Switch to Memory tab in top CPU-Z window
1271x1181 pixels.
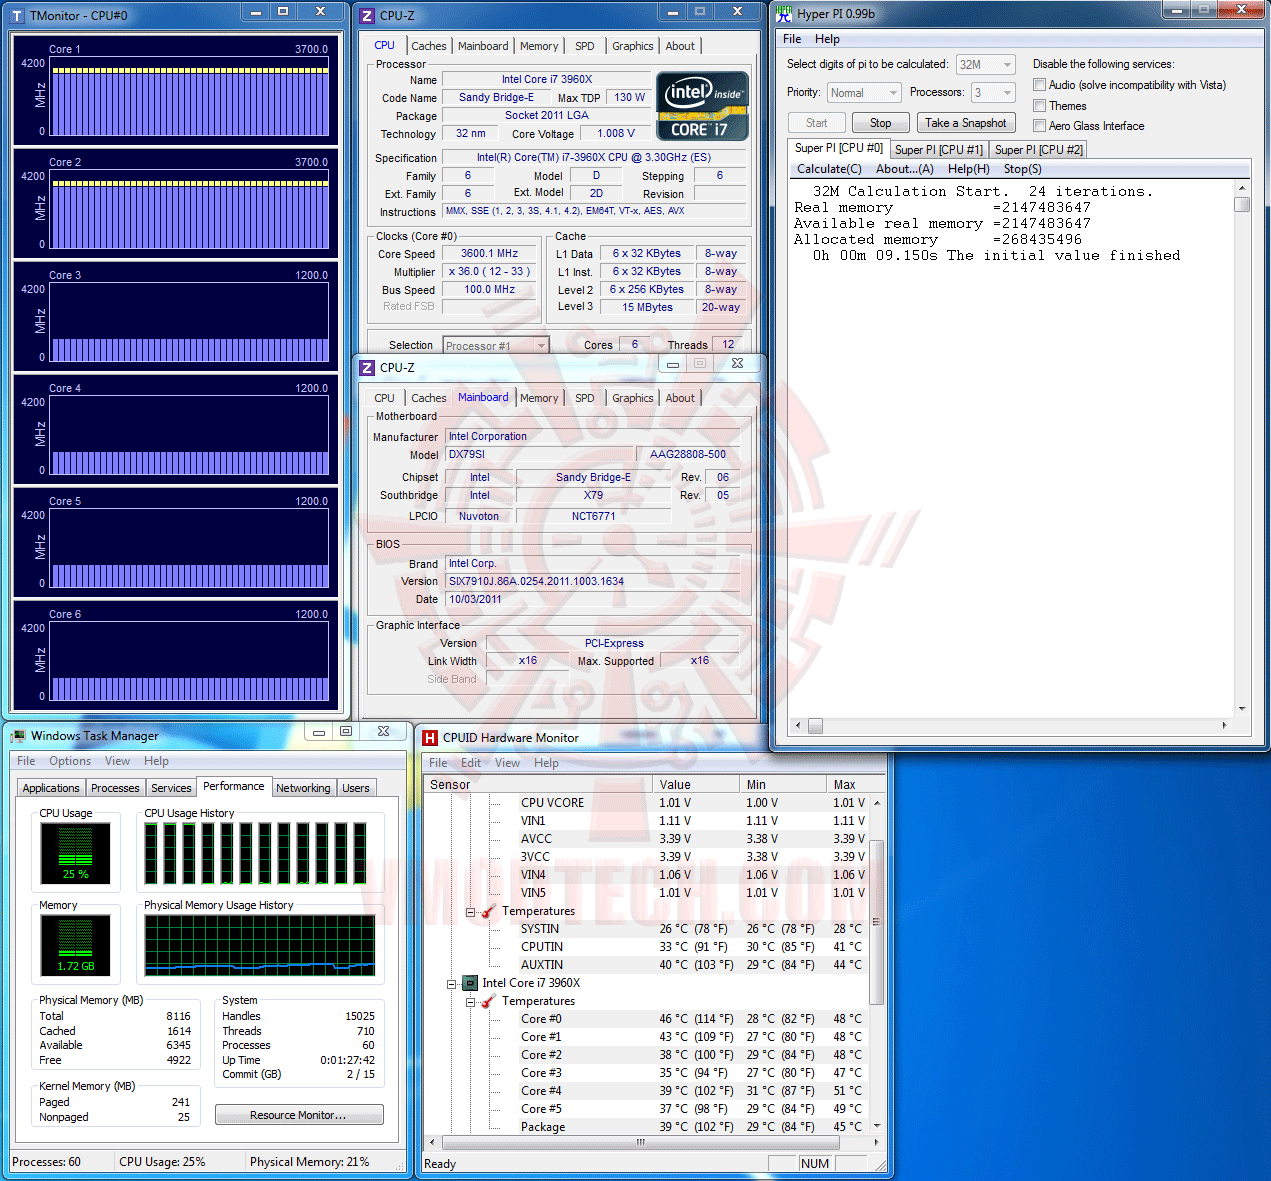coord(539,46)
